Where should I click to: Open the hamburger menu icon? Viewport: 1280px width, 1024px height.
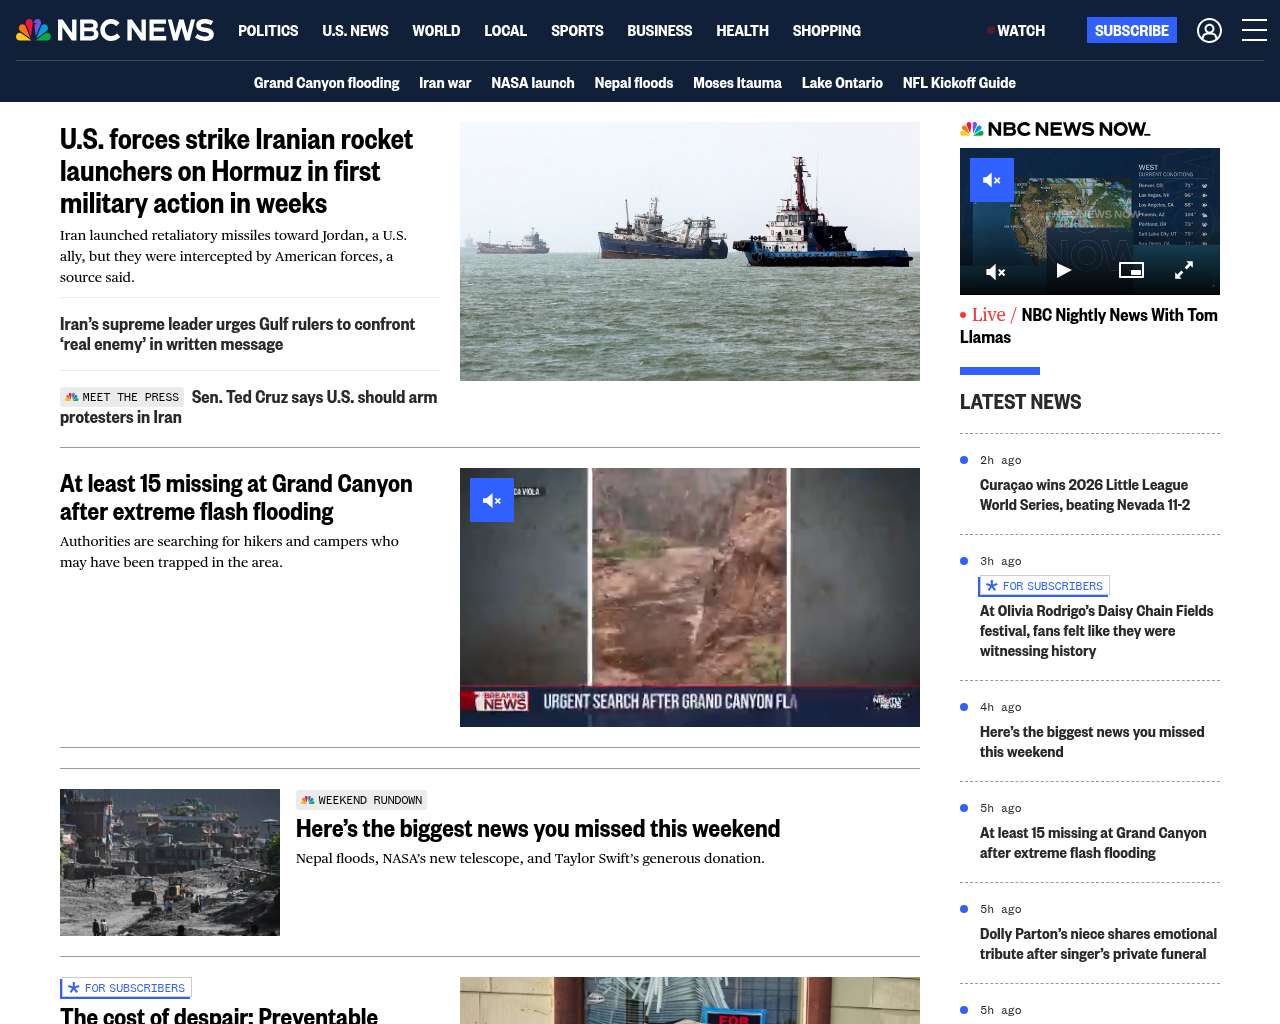pyautogui.click(x=1254, y=31)
